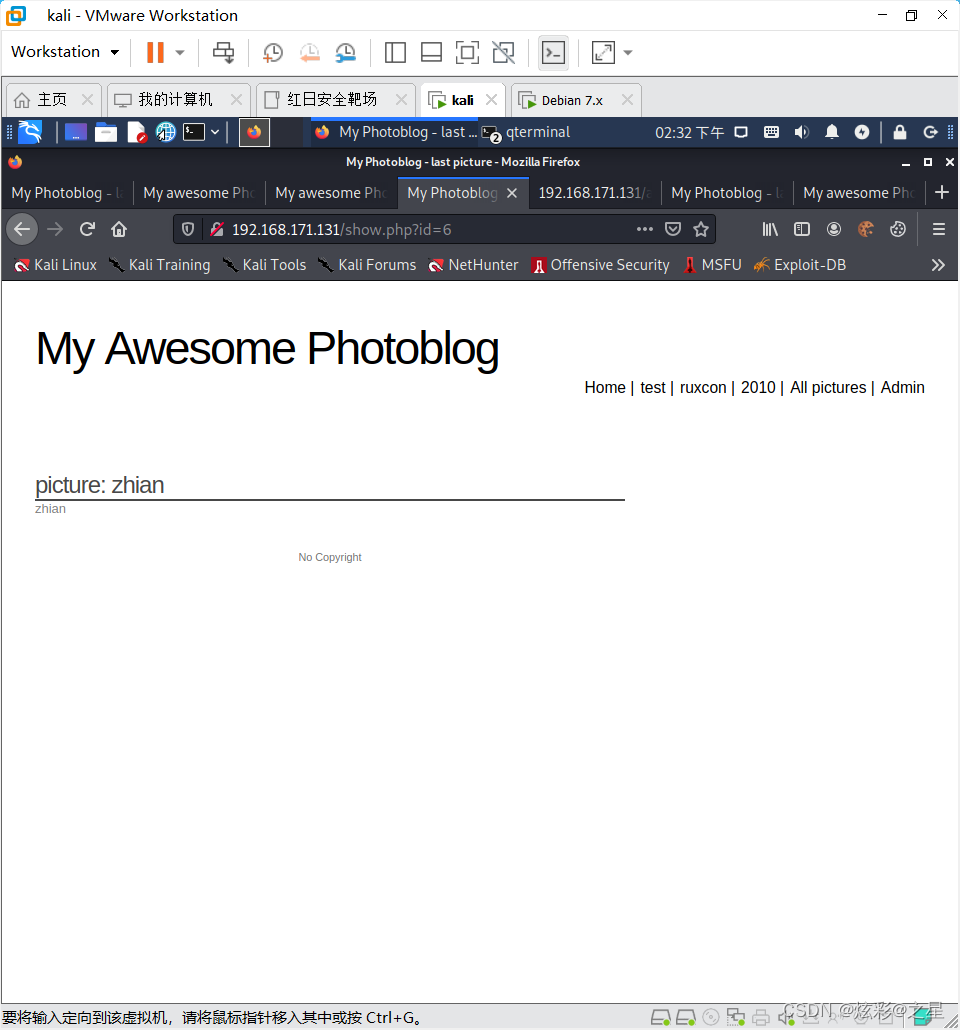Select My Photoblog taskbar window button
This screenshot has width=960, height=1030.
point(395,132)
